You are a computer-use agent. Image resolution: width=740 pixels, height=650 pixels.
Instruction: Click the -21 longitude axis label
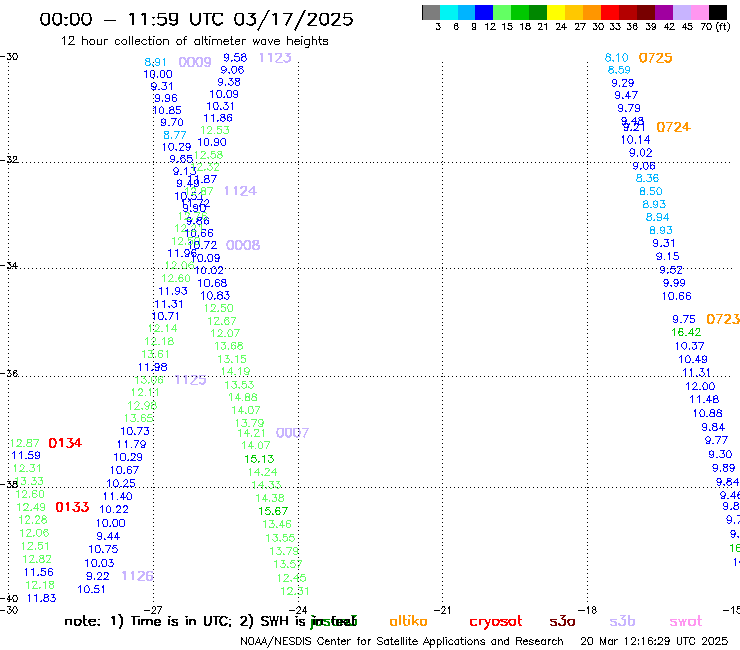[443, 610]
